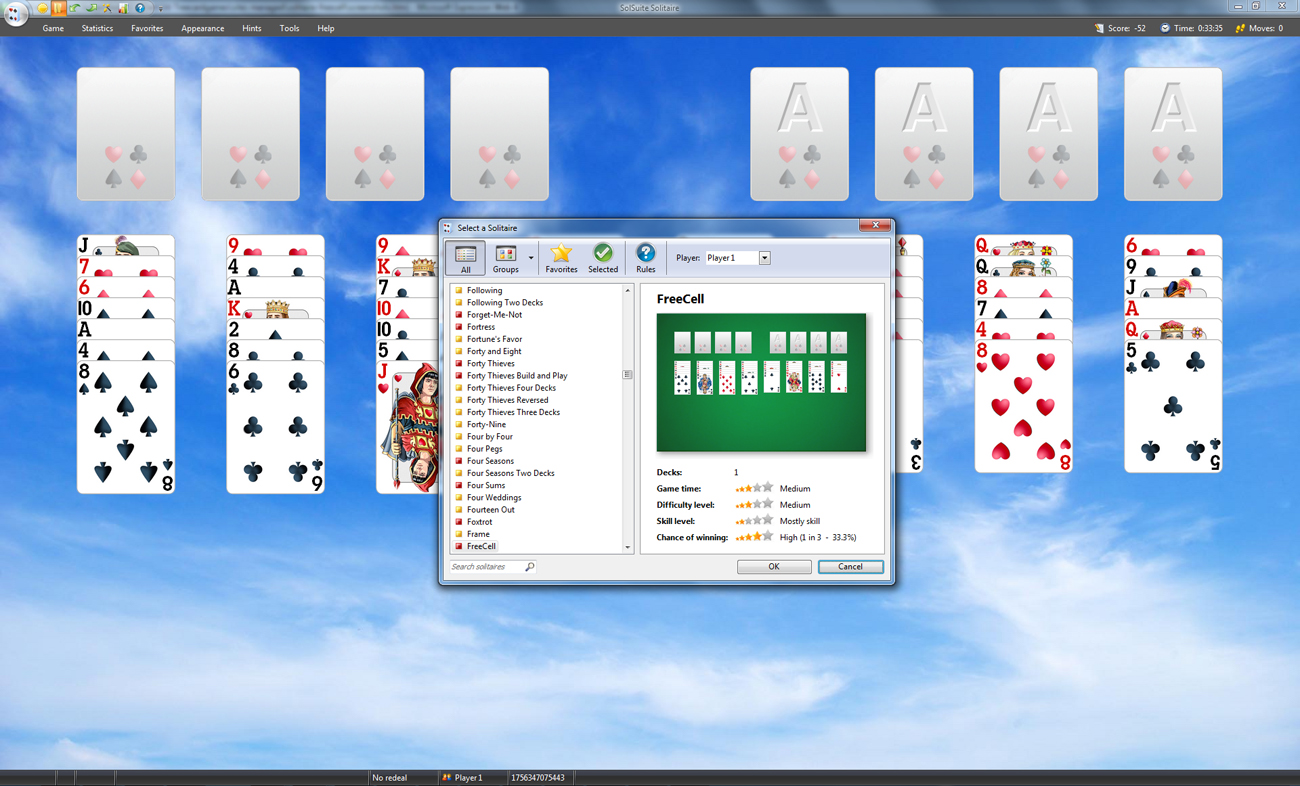The image size is (1300, 786).
Task: Open Favorites star in dialog toolbar
Action: click(561, 258)
